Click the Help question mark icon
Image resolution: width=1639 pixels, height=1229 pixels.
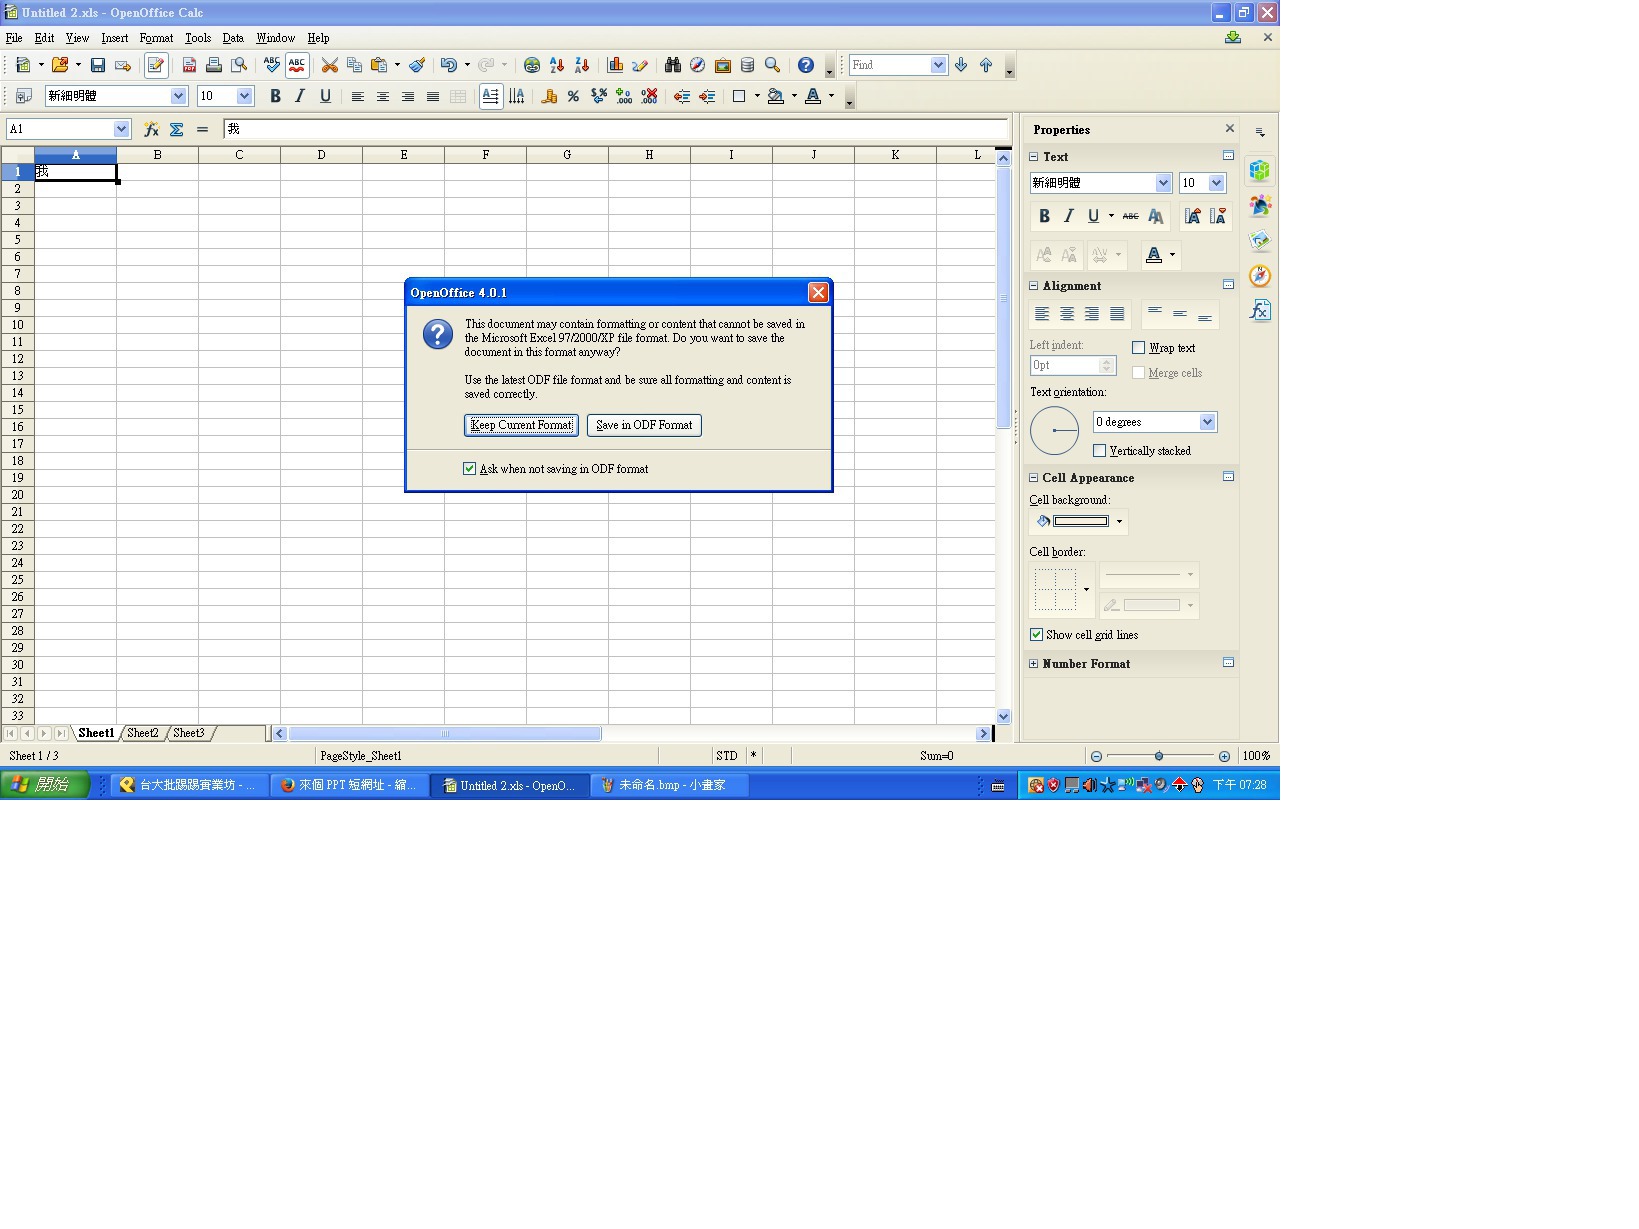[x=805, y=65]
